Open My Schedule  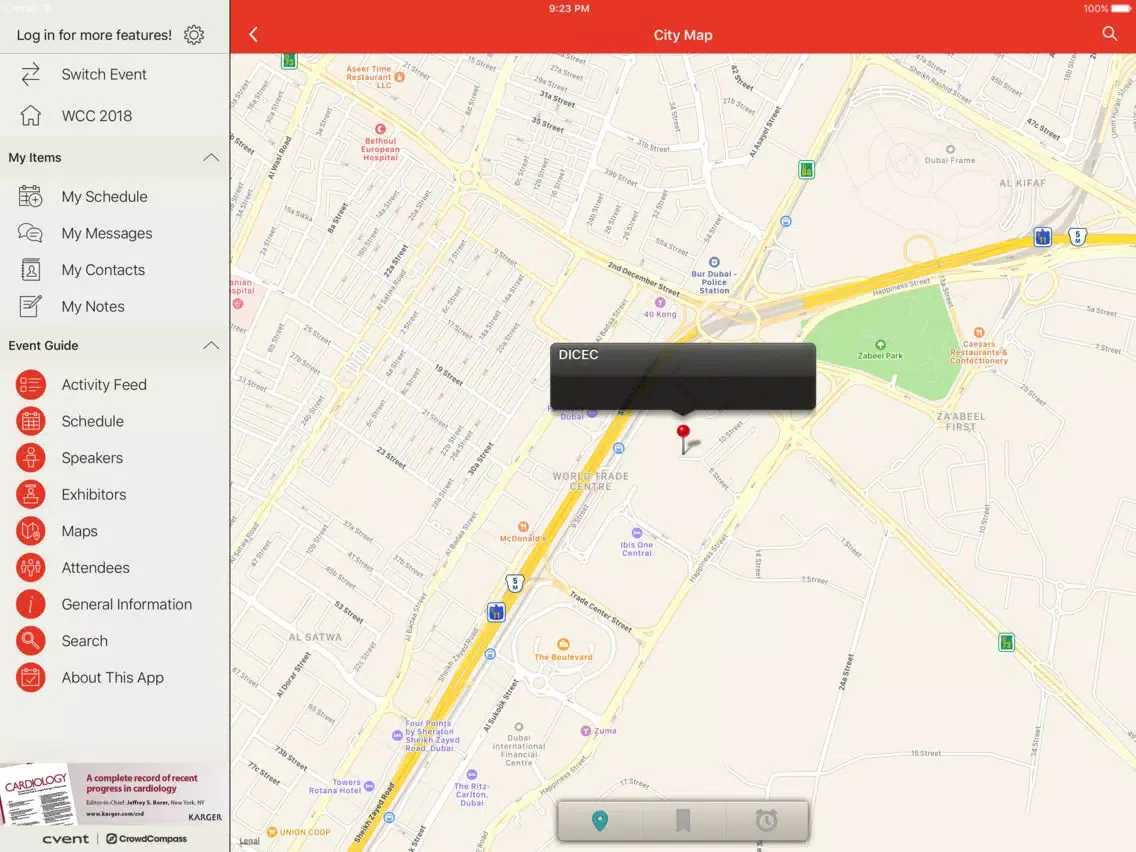[x=114, y=196]
